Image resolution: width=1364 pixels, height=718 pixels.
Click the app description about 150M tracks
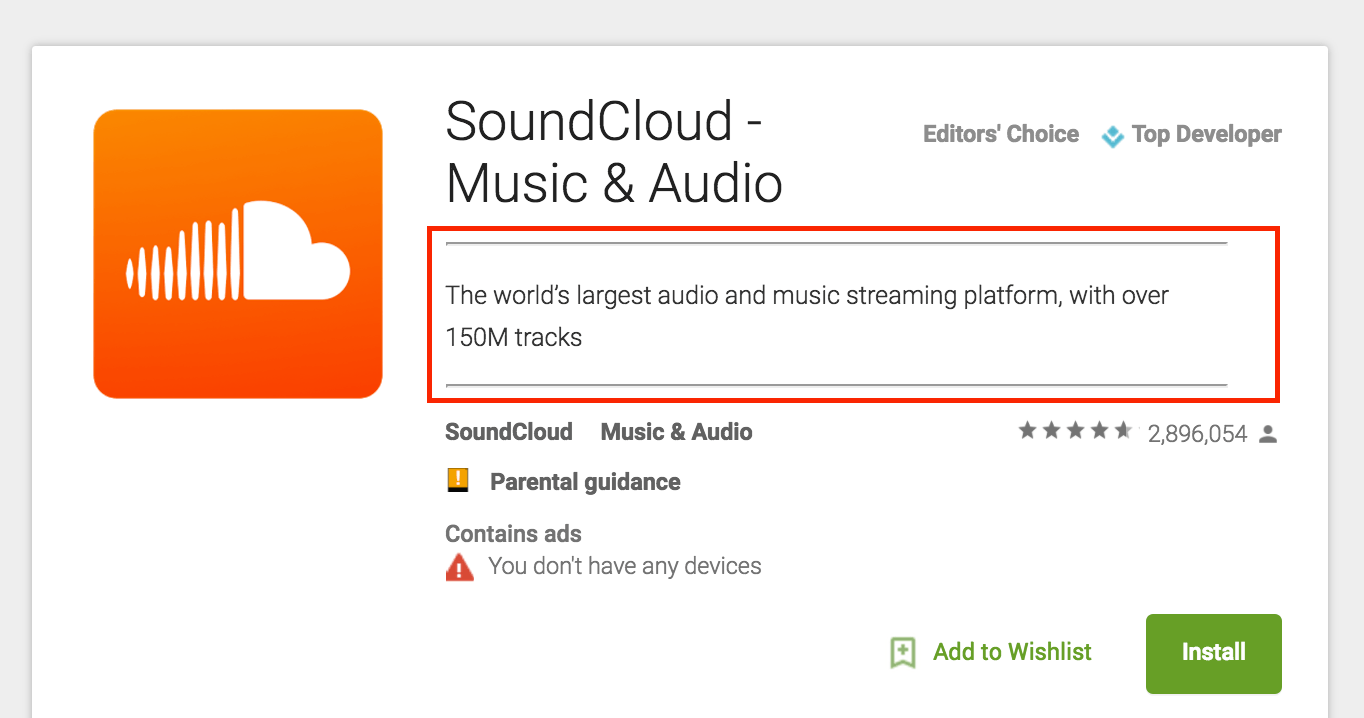click(807, 316)
